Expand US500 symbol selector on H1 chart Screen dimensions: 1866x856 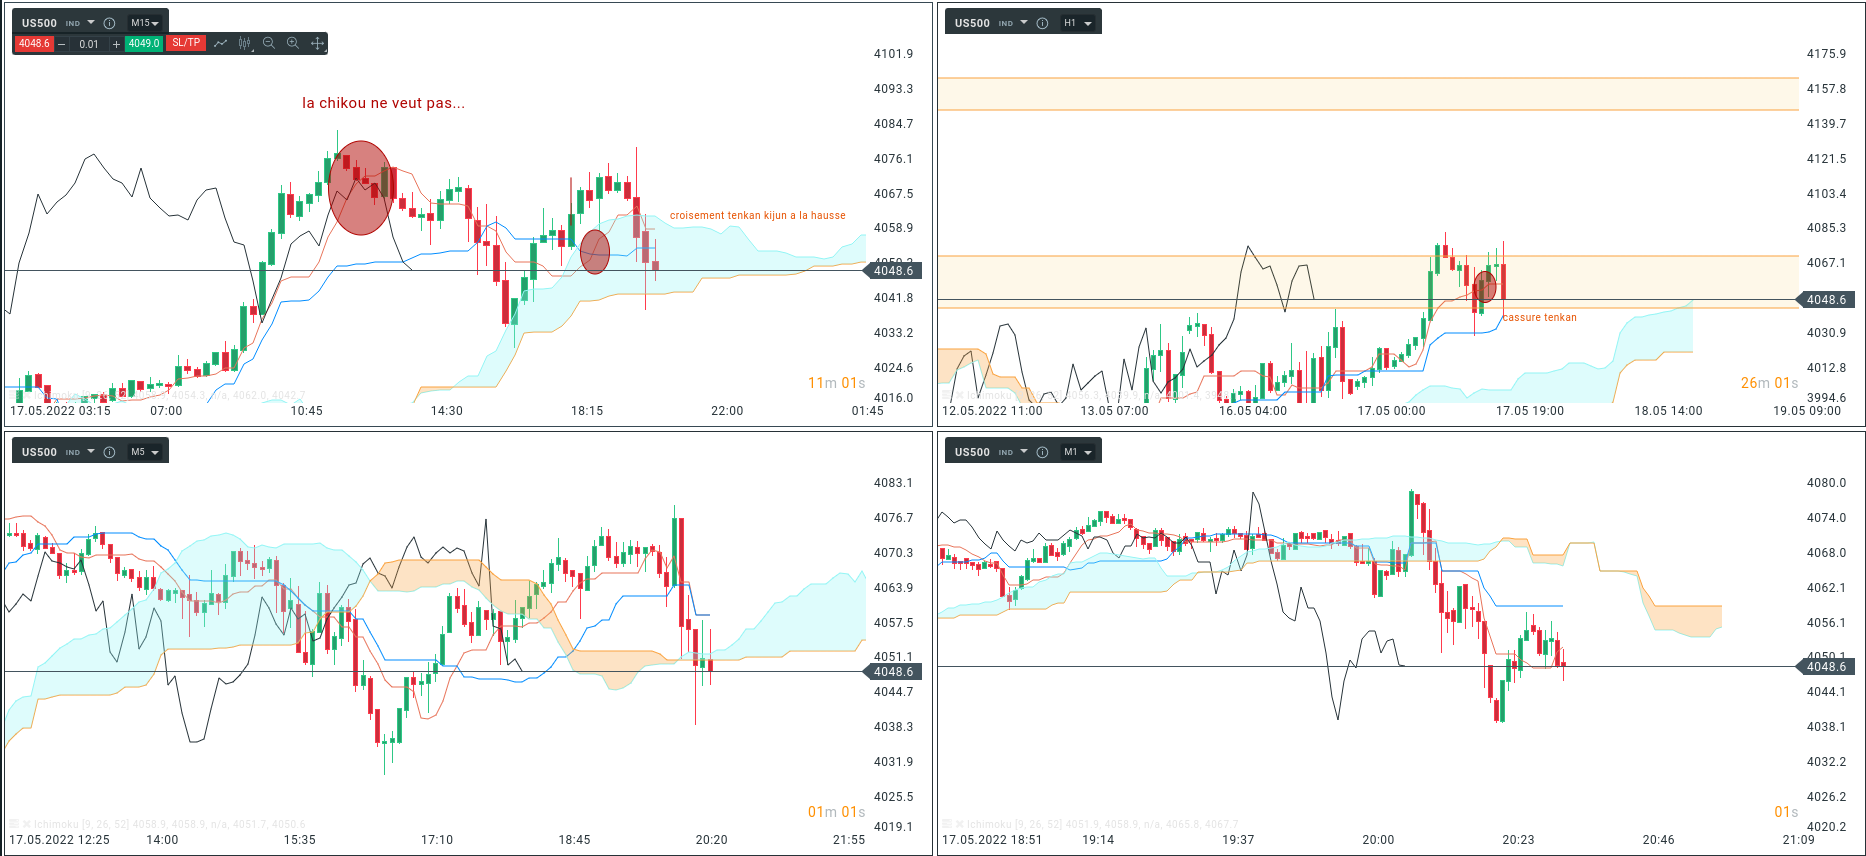click(1024, 22)
